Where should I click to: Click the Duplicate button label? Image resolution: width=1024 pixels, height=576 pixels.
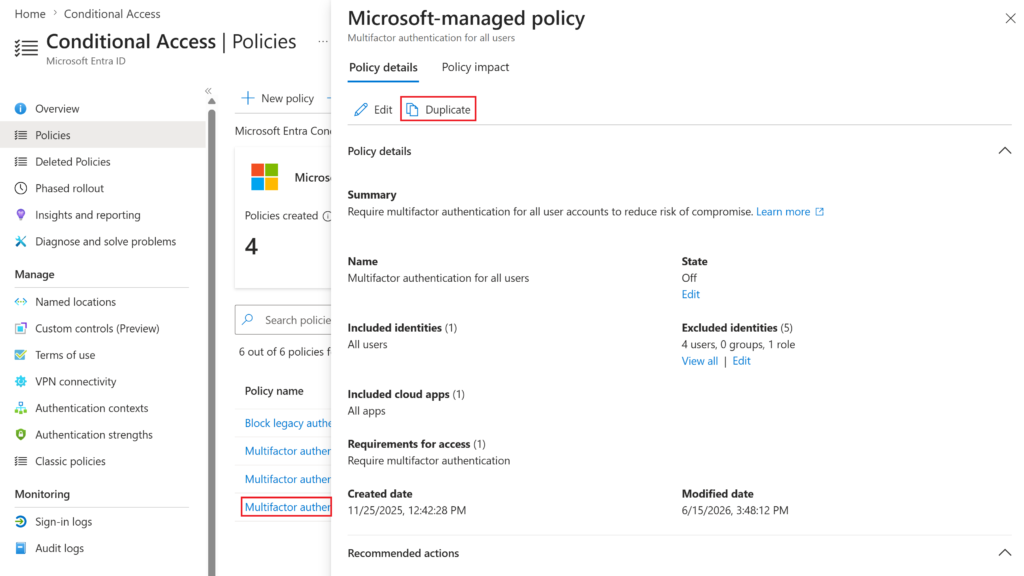(x=447, y=110)
